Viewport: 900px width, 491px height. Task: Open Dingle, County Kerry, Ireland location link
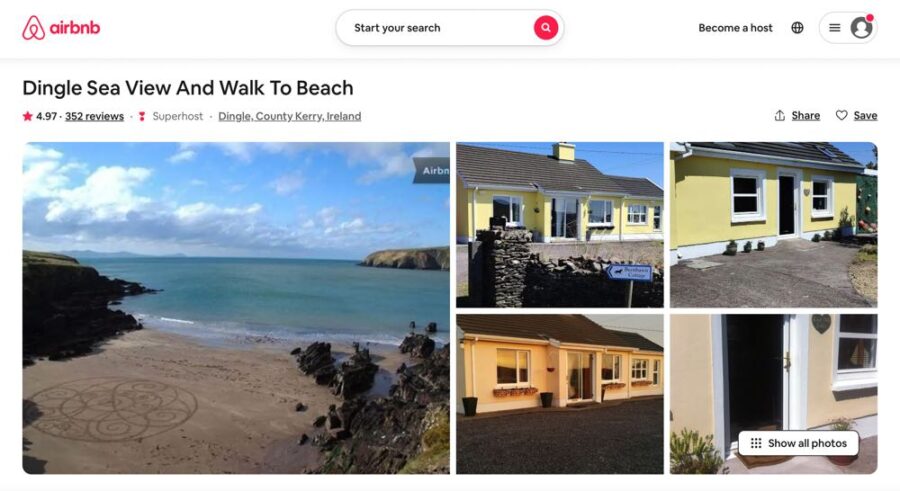click(x=289, y=116)
